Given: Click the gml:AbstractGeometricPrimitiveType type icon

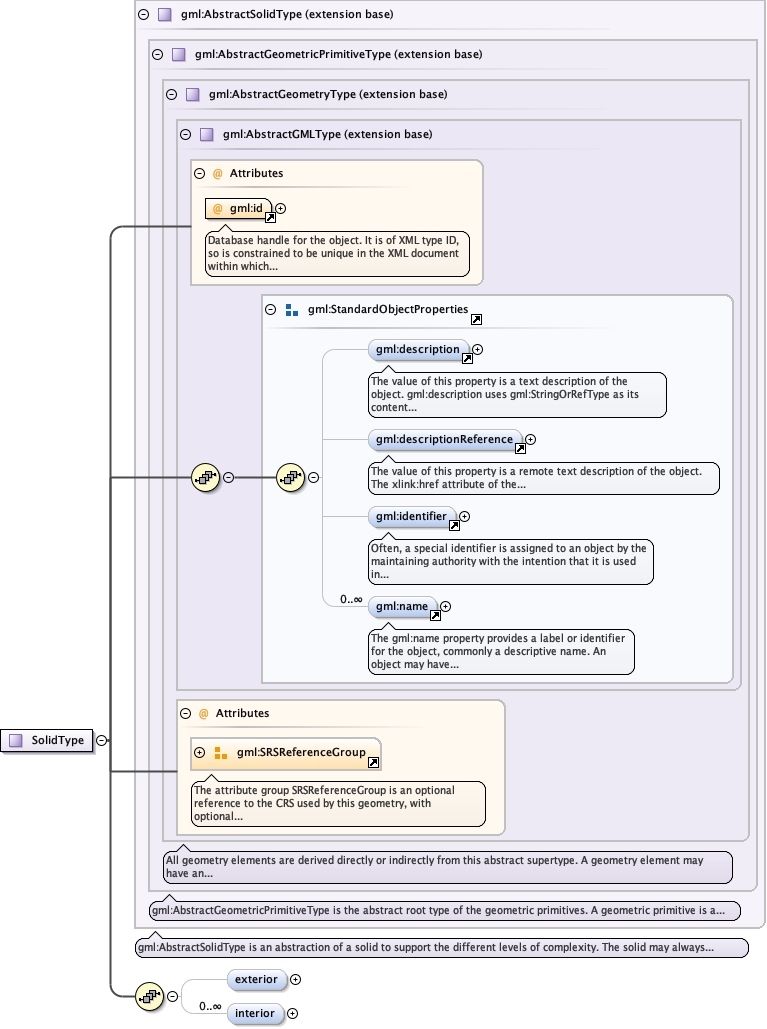Looking at the screenshot, I should pyautogui.click(x=178, y=54).
